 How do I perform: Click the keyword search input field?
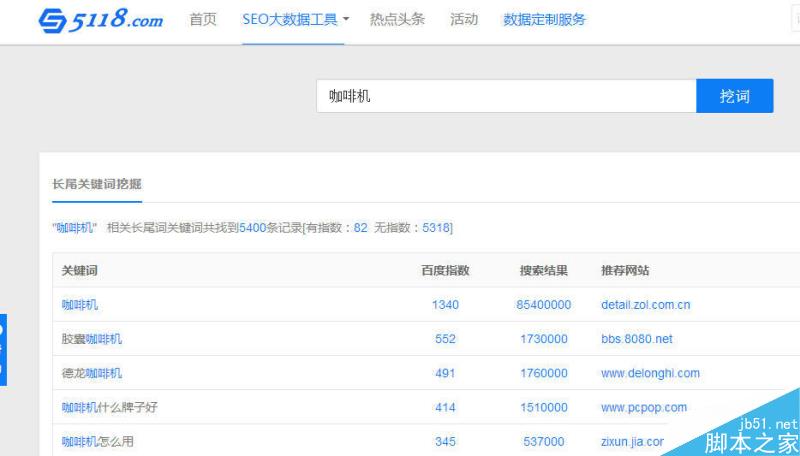pyautogui.click(x=506, y=96)
